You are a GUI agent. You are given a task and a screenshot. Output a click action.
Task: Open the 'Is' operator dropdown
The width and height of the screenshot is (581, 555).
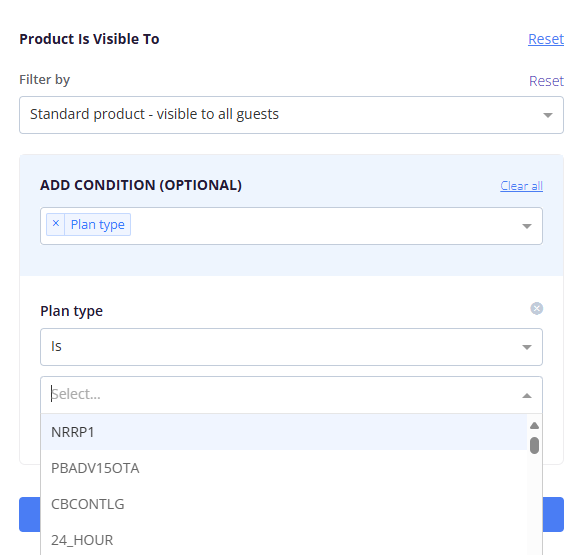[x=291, y=347]
